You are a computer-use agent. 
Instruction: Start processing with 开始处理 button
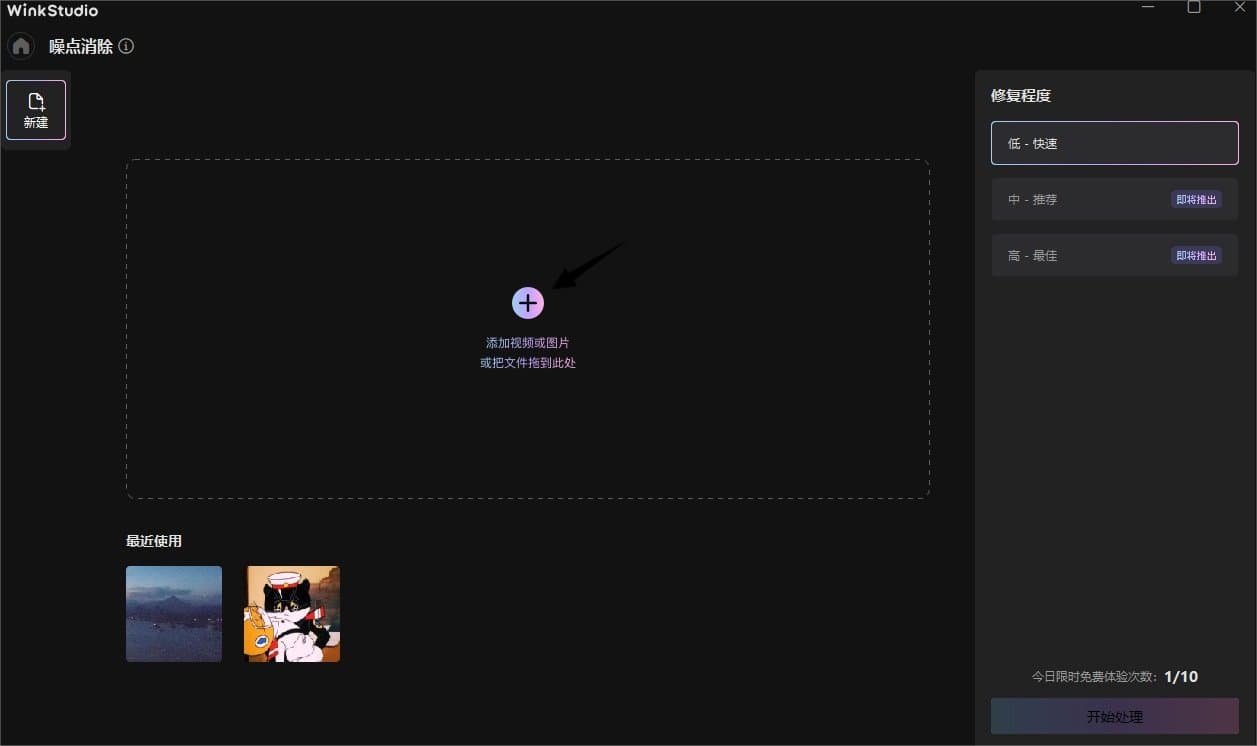click(x=1114, y=717)
